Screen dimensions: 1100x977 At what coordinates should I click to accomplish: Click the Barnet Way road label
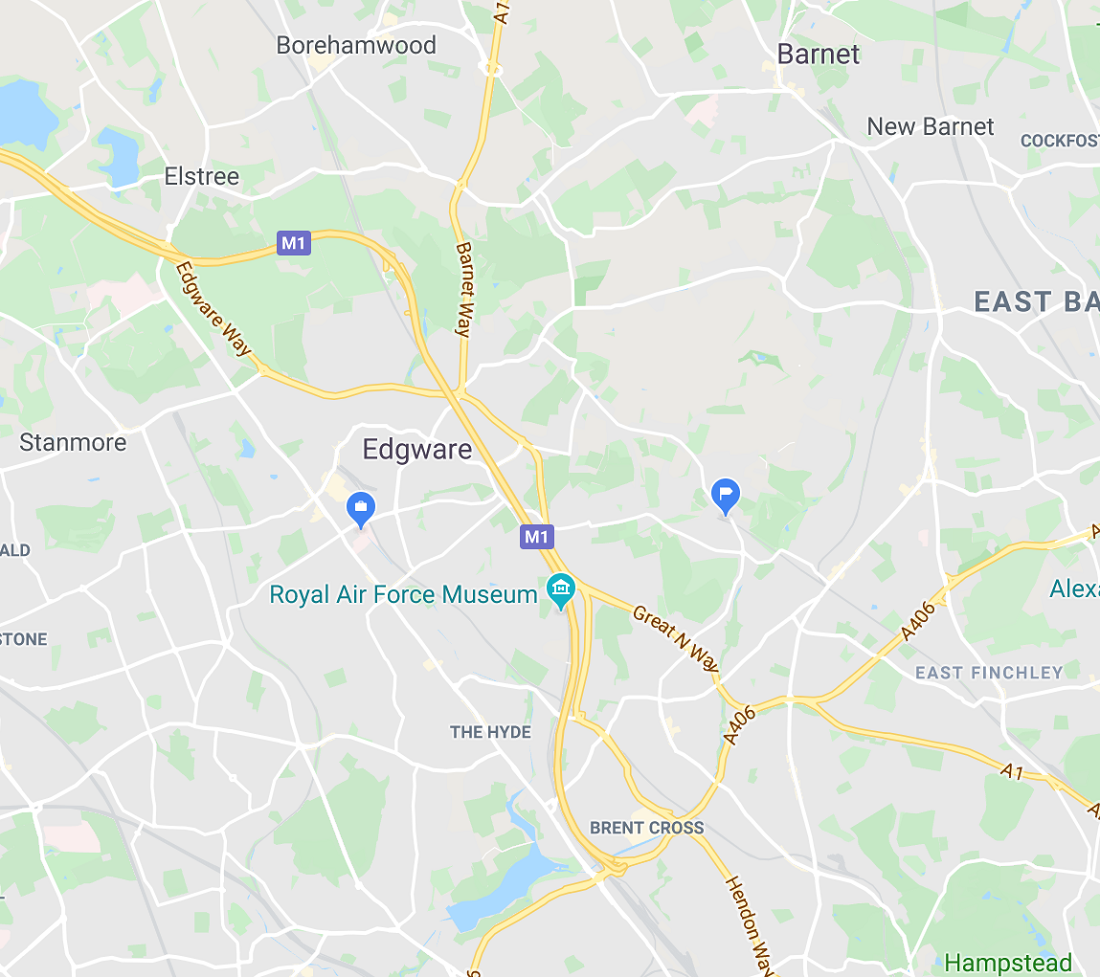[464, 290]
